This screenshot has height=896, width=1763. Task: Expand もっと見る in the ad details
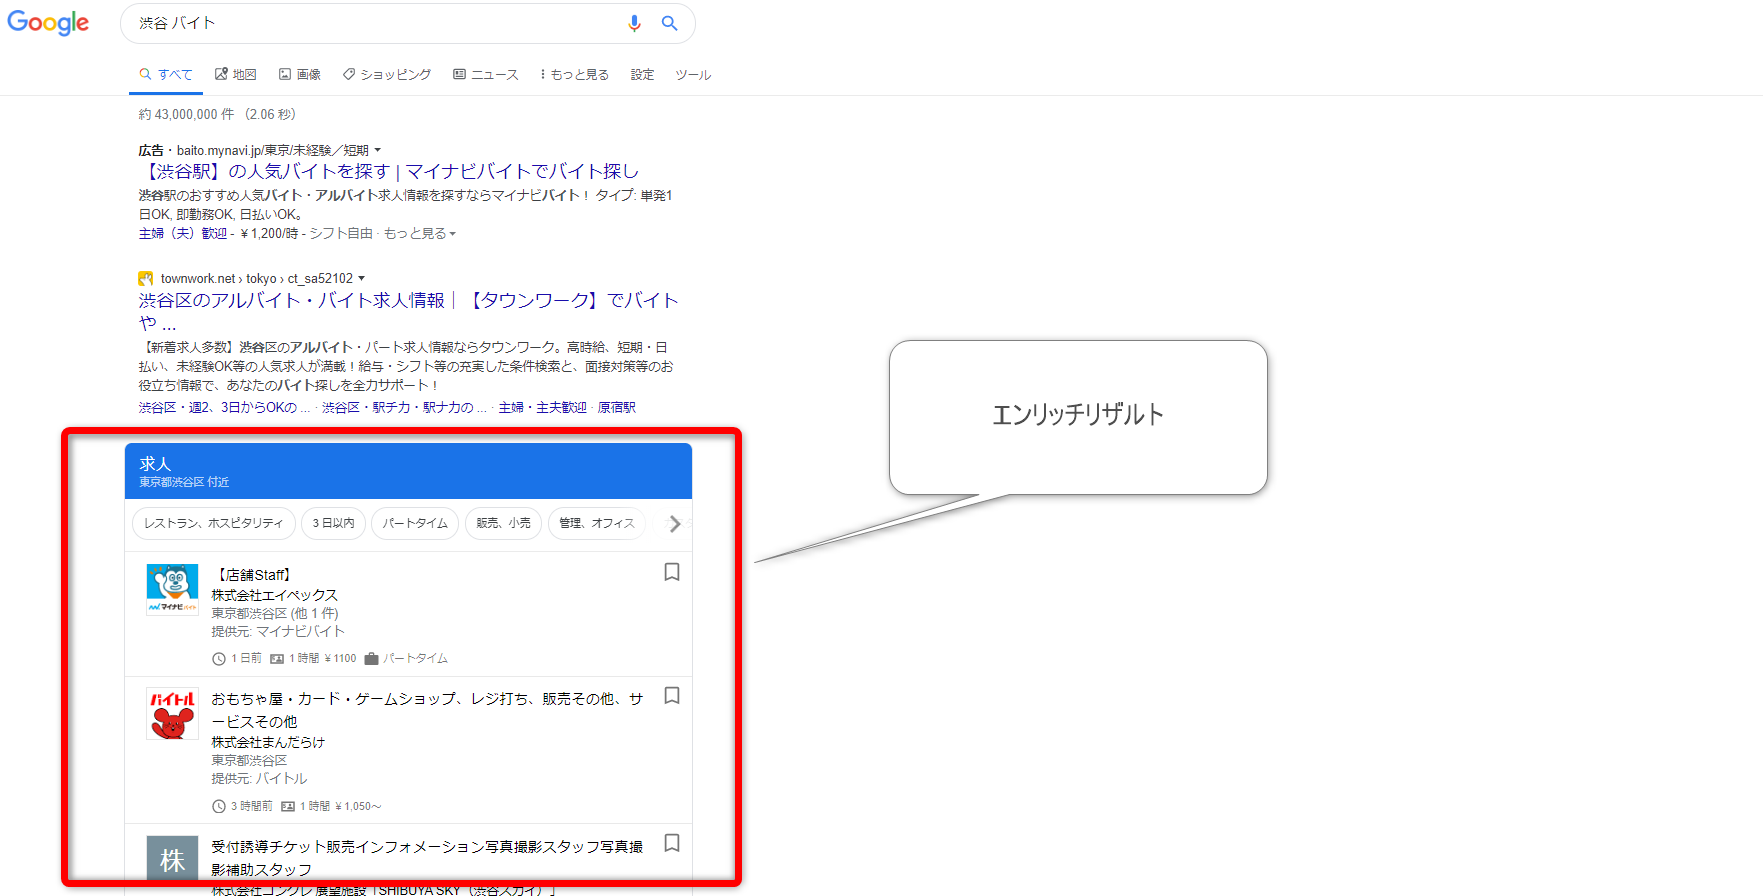tap(420, 233)
